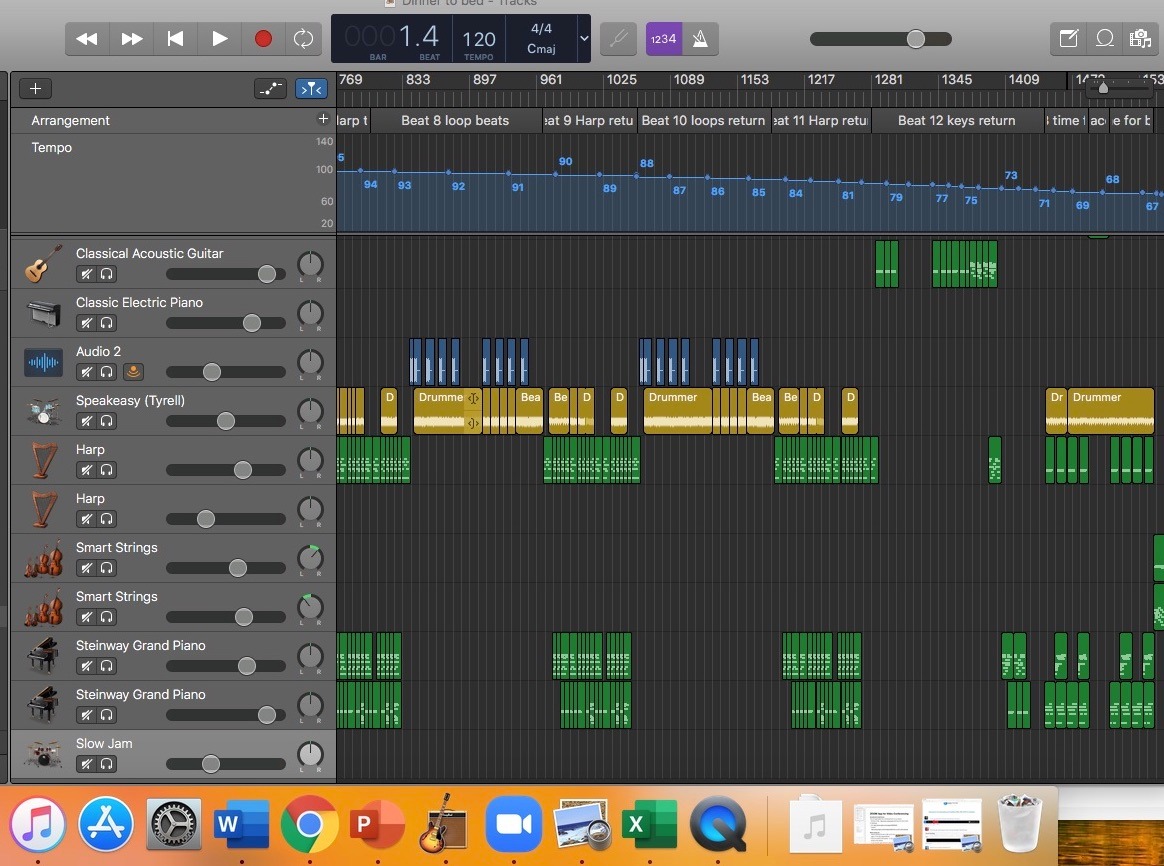Open the LCD display mode dropdown
This screenshot has width=1164, height=866.
click(x=584, y=39)
